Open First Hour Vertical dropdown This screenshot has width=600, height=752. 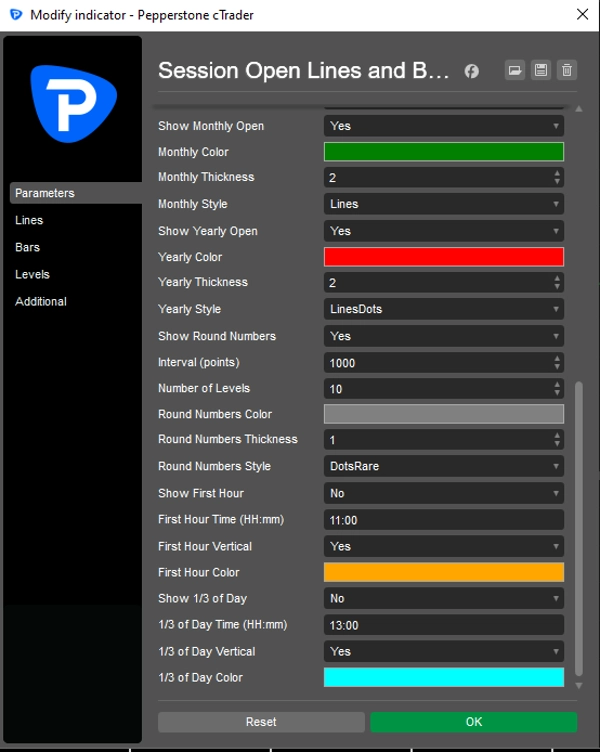click(x=443, y=546)
